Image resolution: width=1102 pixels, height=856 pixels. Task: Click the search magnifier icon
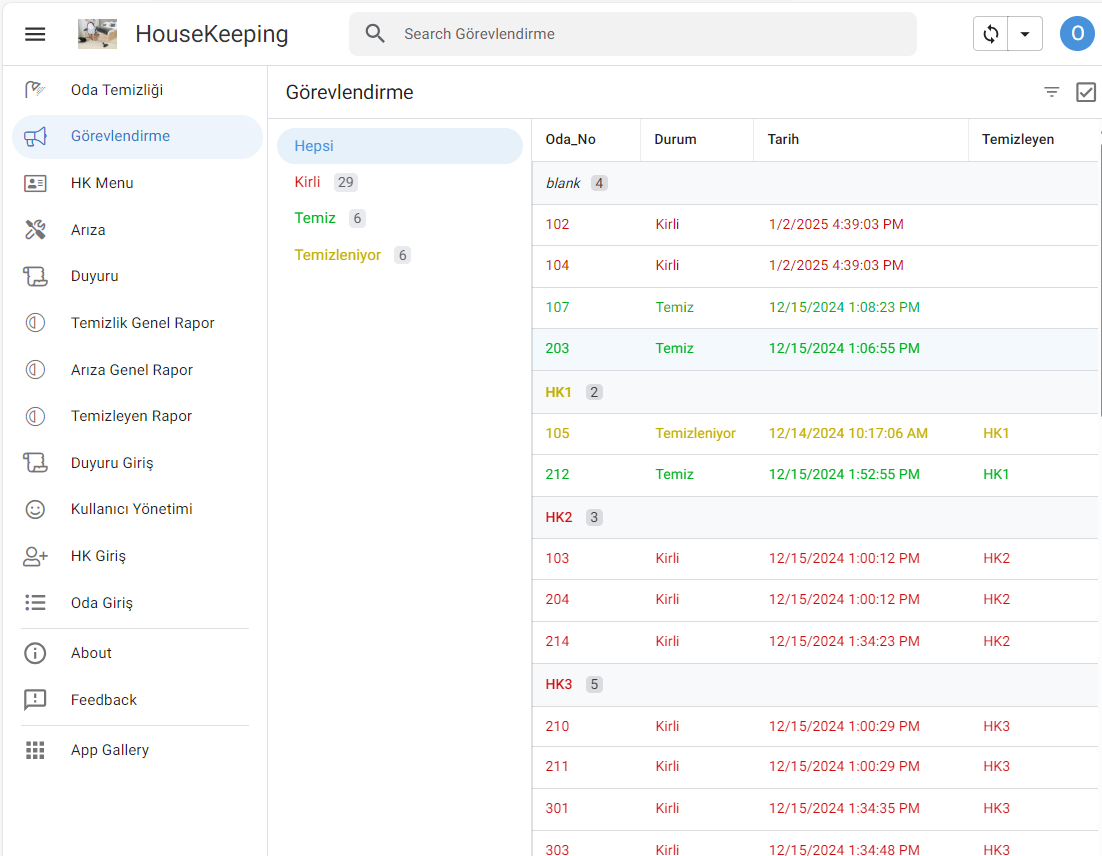tap(375, 34)
